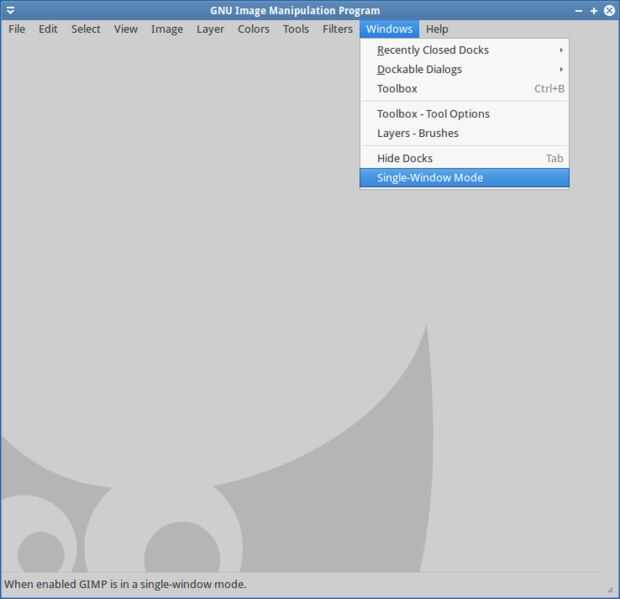Close the open Windows menu
Screen dimensions: 620x599
pos(389,29)
